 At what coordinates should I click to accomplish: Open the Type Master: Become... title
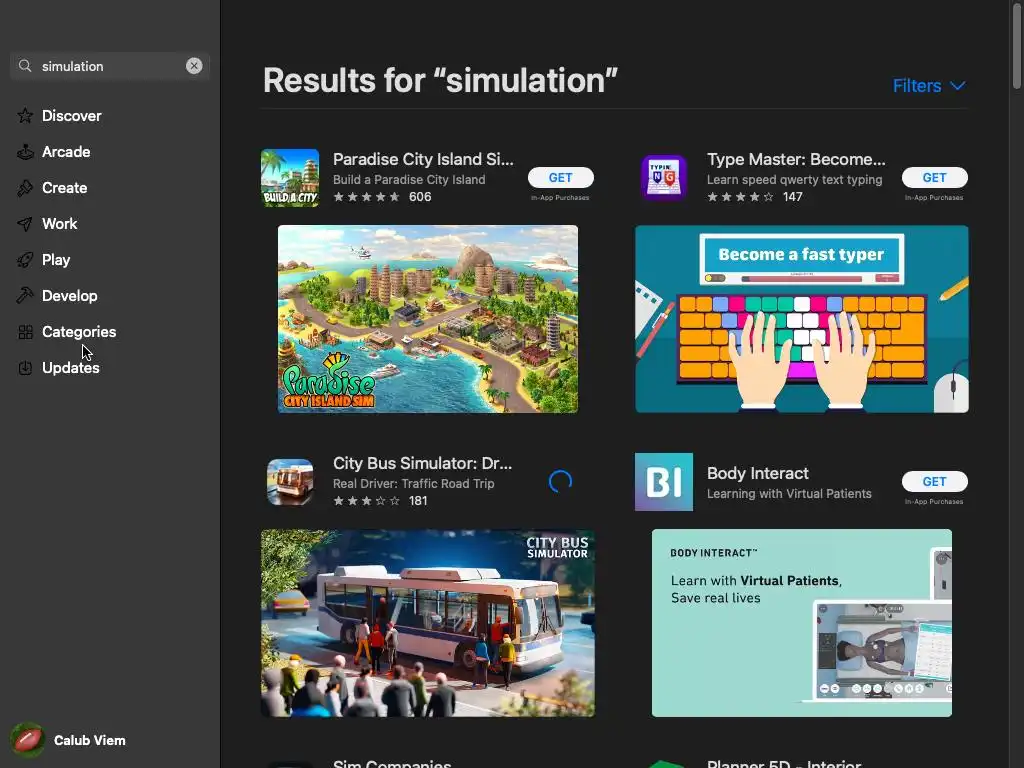(x=796, y=159)
